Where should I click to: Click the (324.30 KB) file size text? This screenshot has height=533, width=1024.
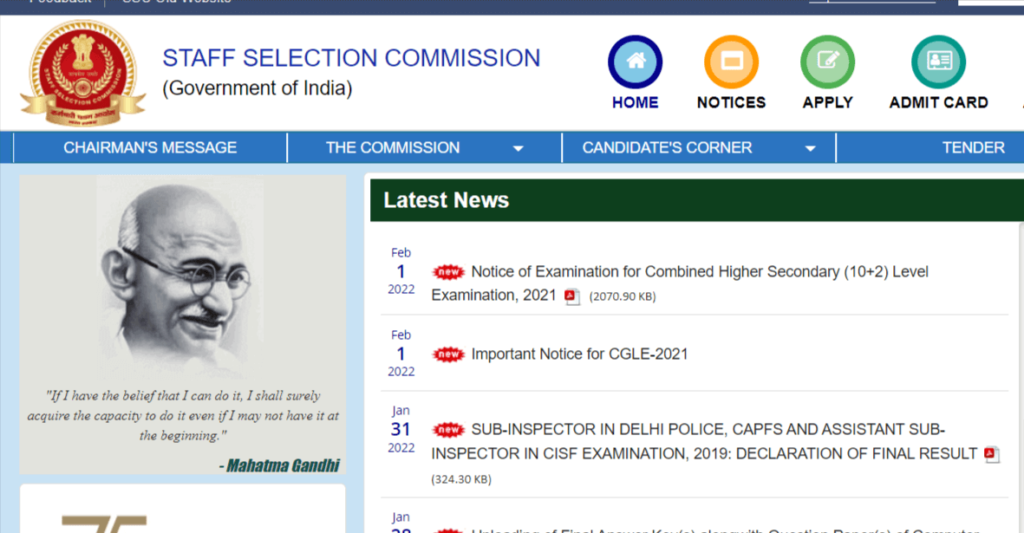click(461, 479)
